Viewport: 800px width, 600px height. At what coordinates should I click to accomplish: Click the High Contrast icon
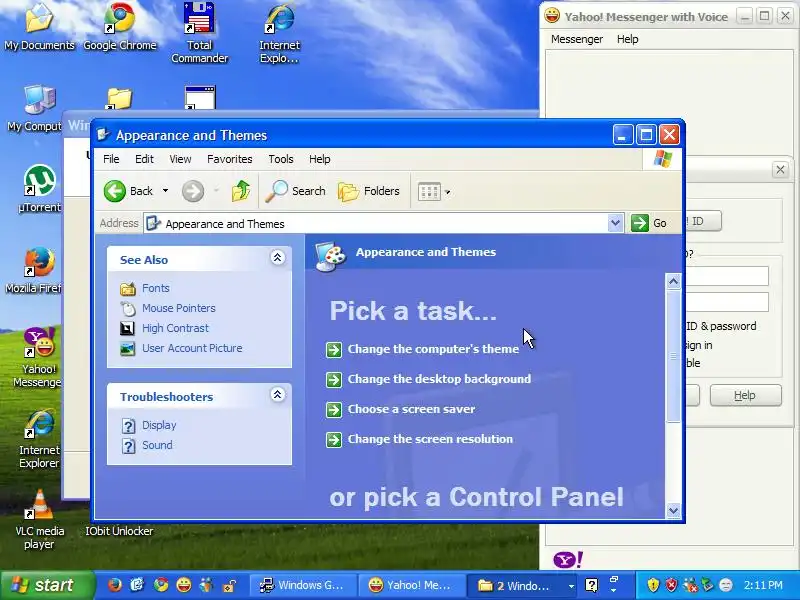click(128, 329)
